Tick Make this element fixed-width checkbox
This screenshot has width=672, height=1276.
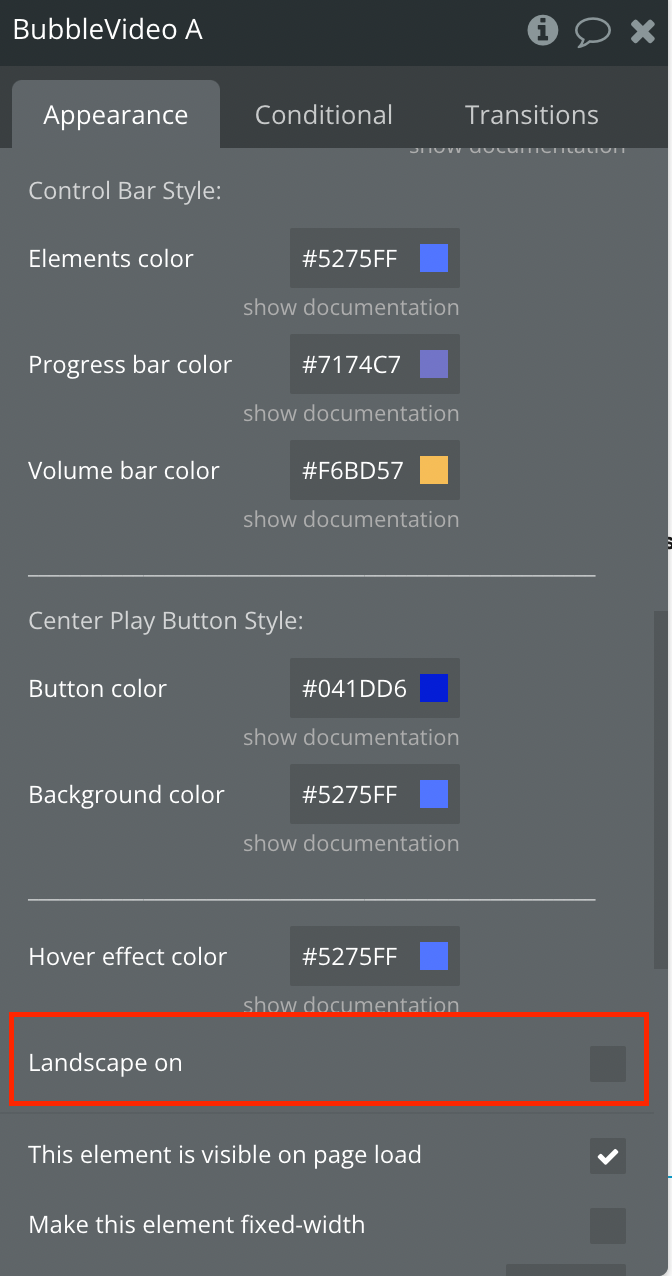point(607,1226)
